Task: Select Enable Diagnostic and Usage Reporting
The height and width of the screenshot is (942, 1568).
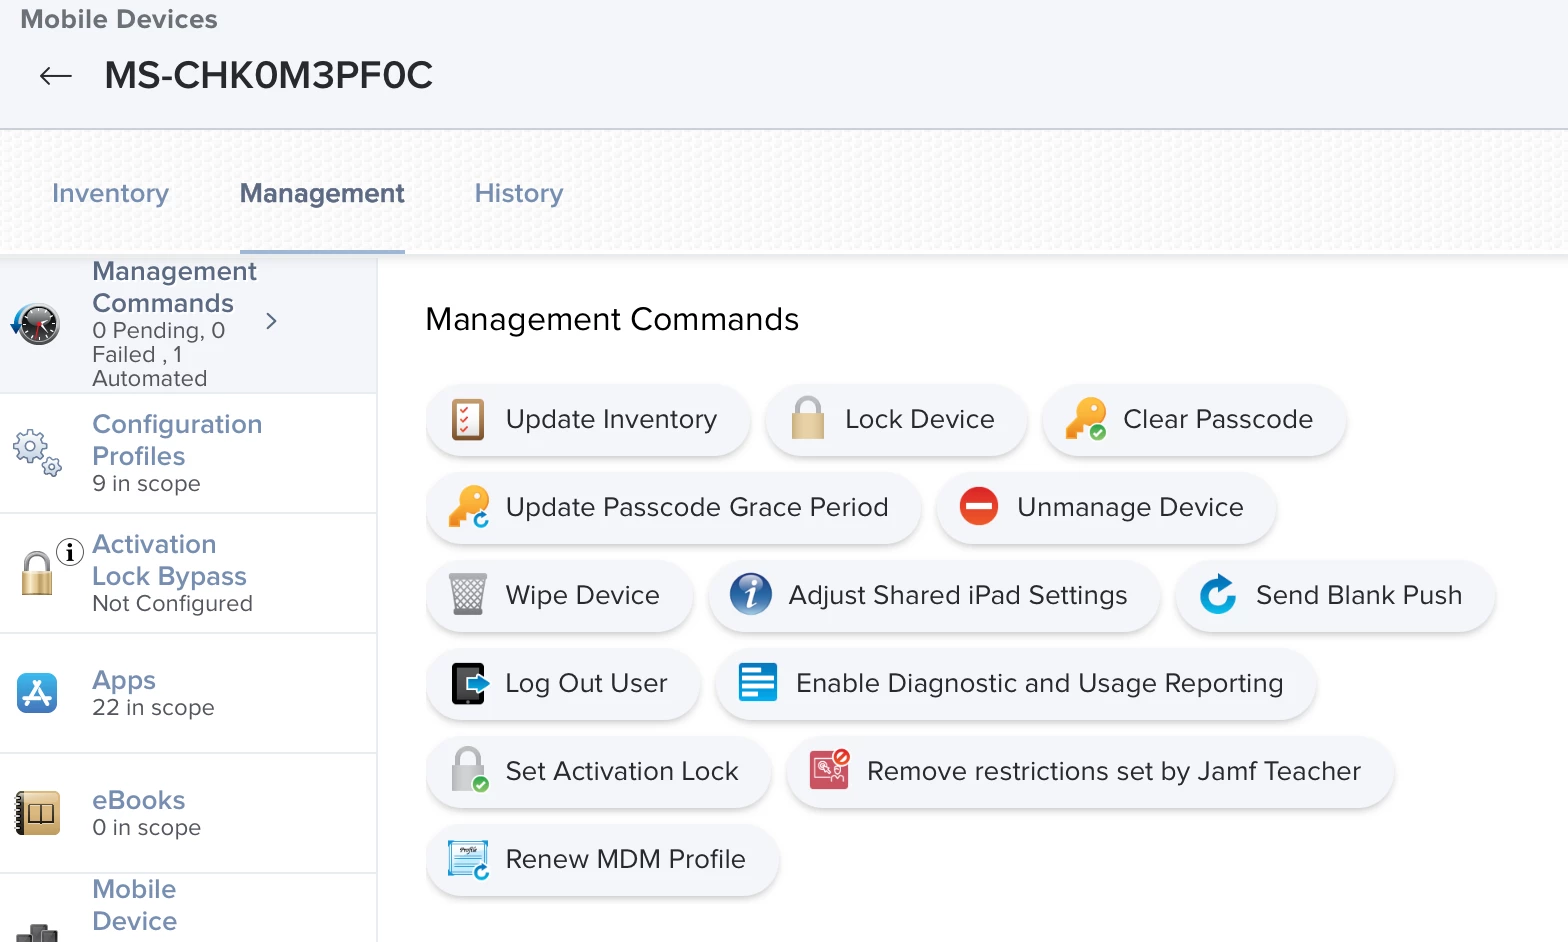Action: (x=1015, y=684)
